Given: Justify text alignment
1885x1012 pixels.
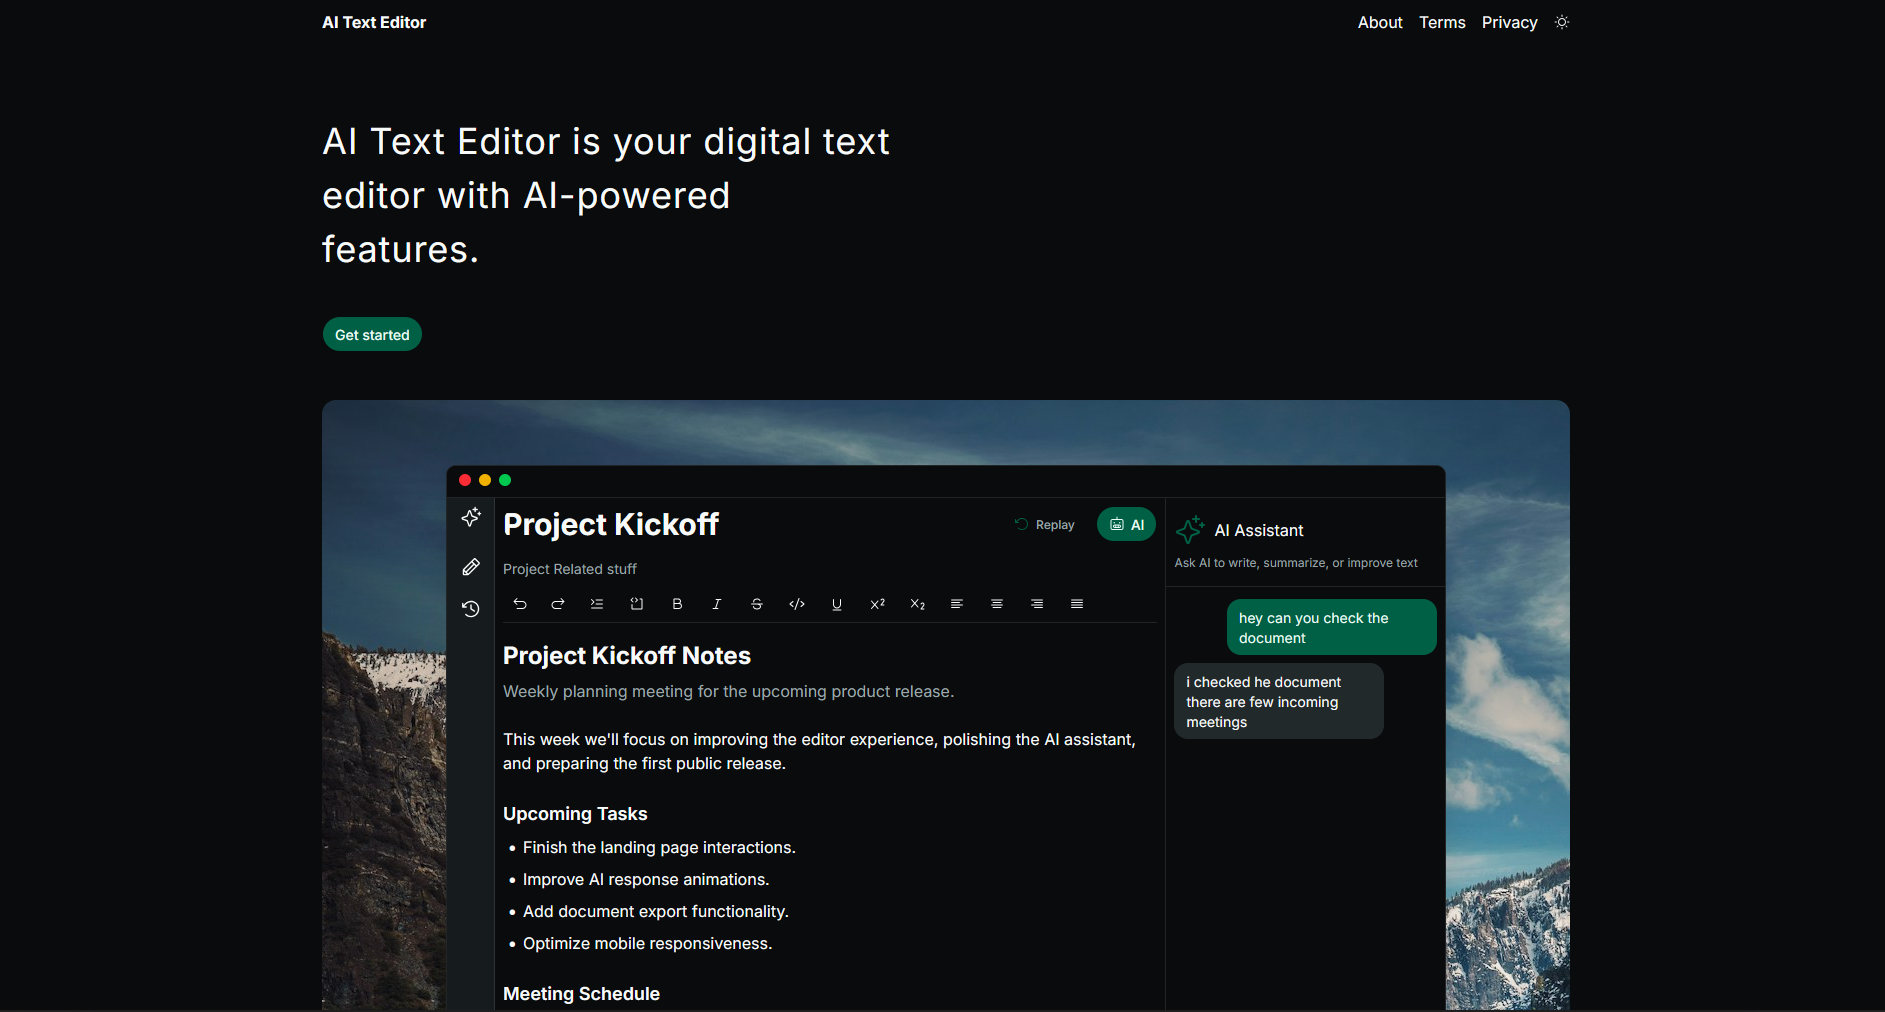Looking at the screenshot, I should tap(1077, 604).
